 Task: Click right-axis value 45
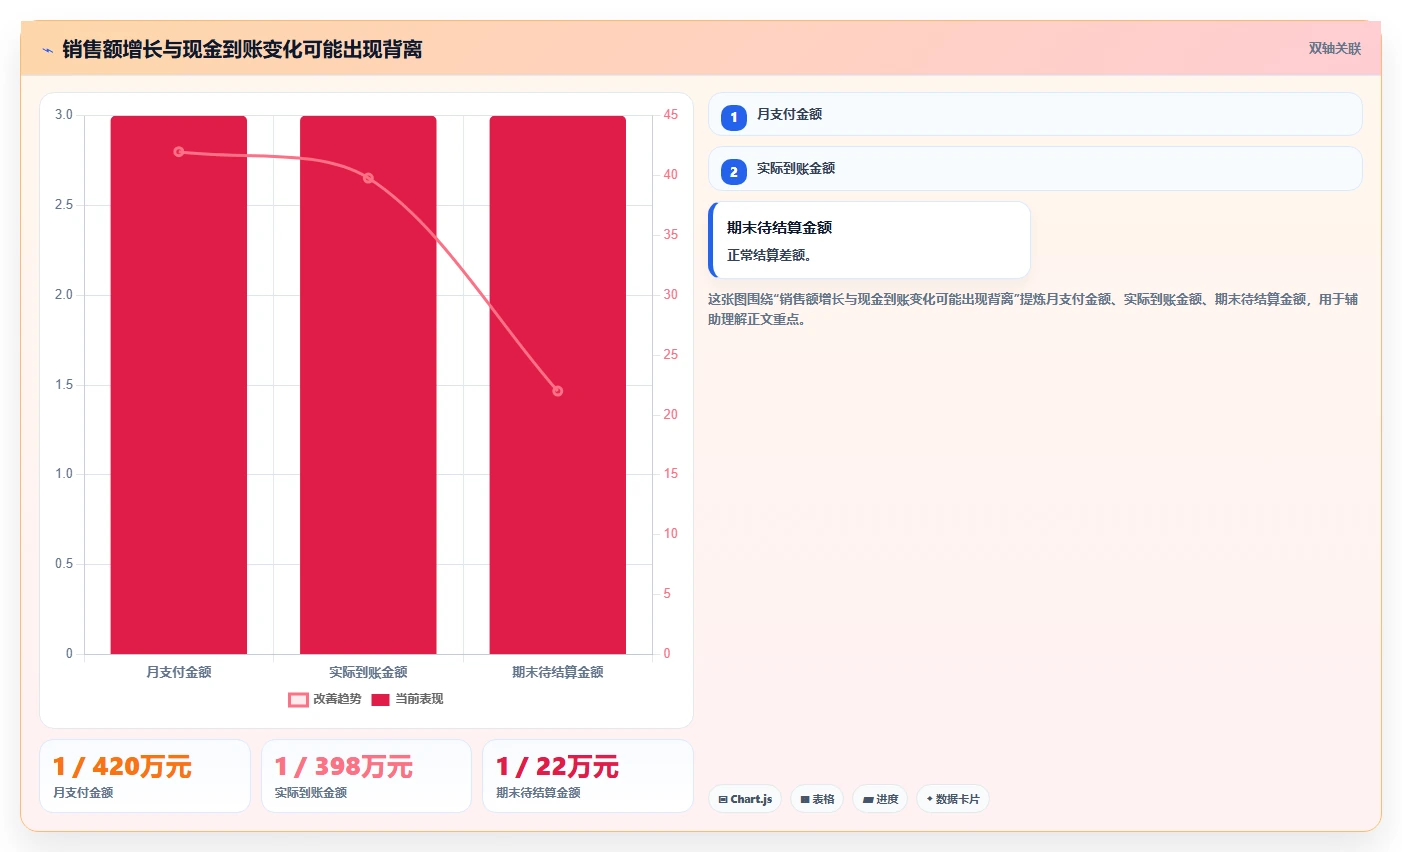pyautogui.click(x=671, y=115)
